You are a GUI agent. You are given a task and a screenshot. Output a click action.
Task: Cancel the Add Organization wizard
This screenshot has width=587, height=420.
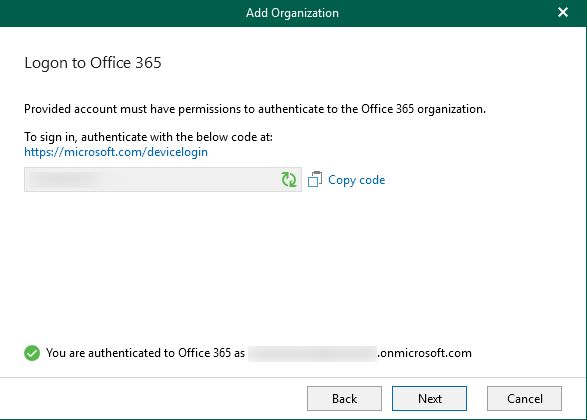tap(524, 399)
